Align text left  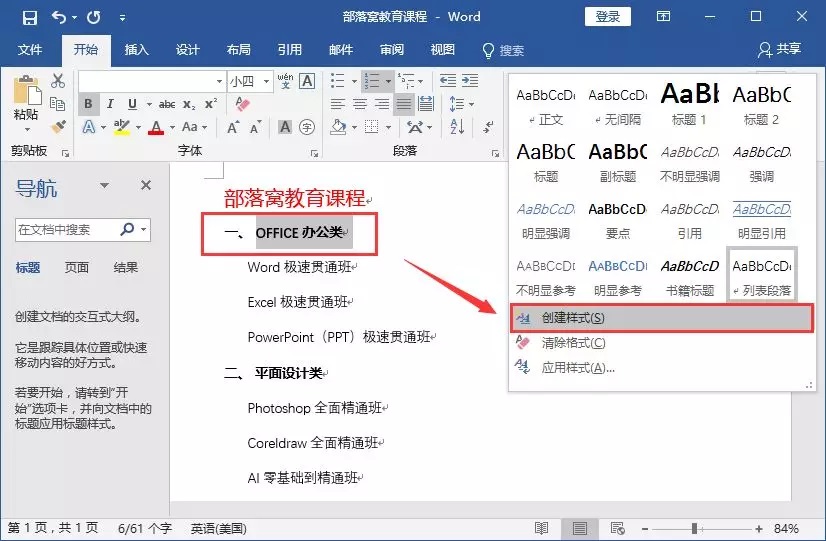coord(338,104)
